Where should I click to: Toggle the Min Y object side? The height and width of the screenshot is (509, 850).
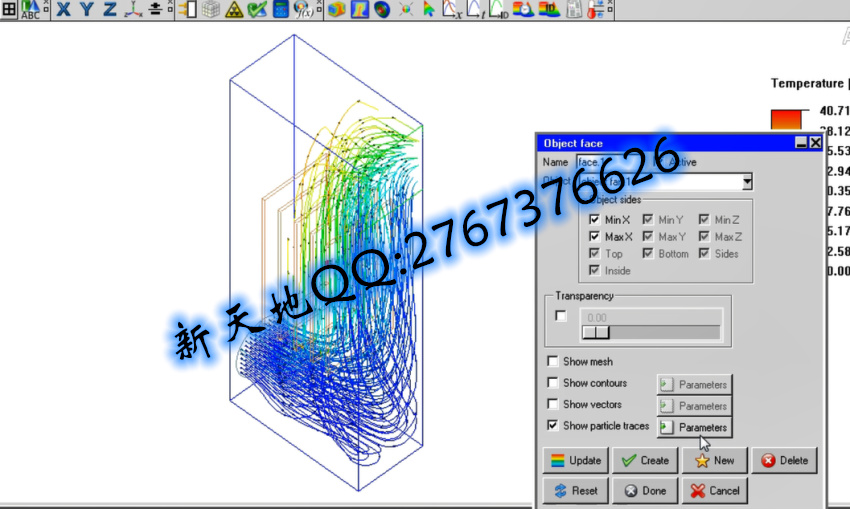click(648, 220)
